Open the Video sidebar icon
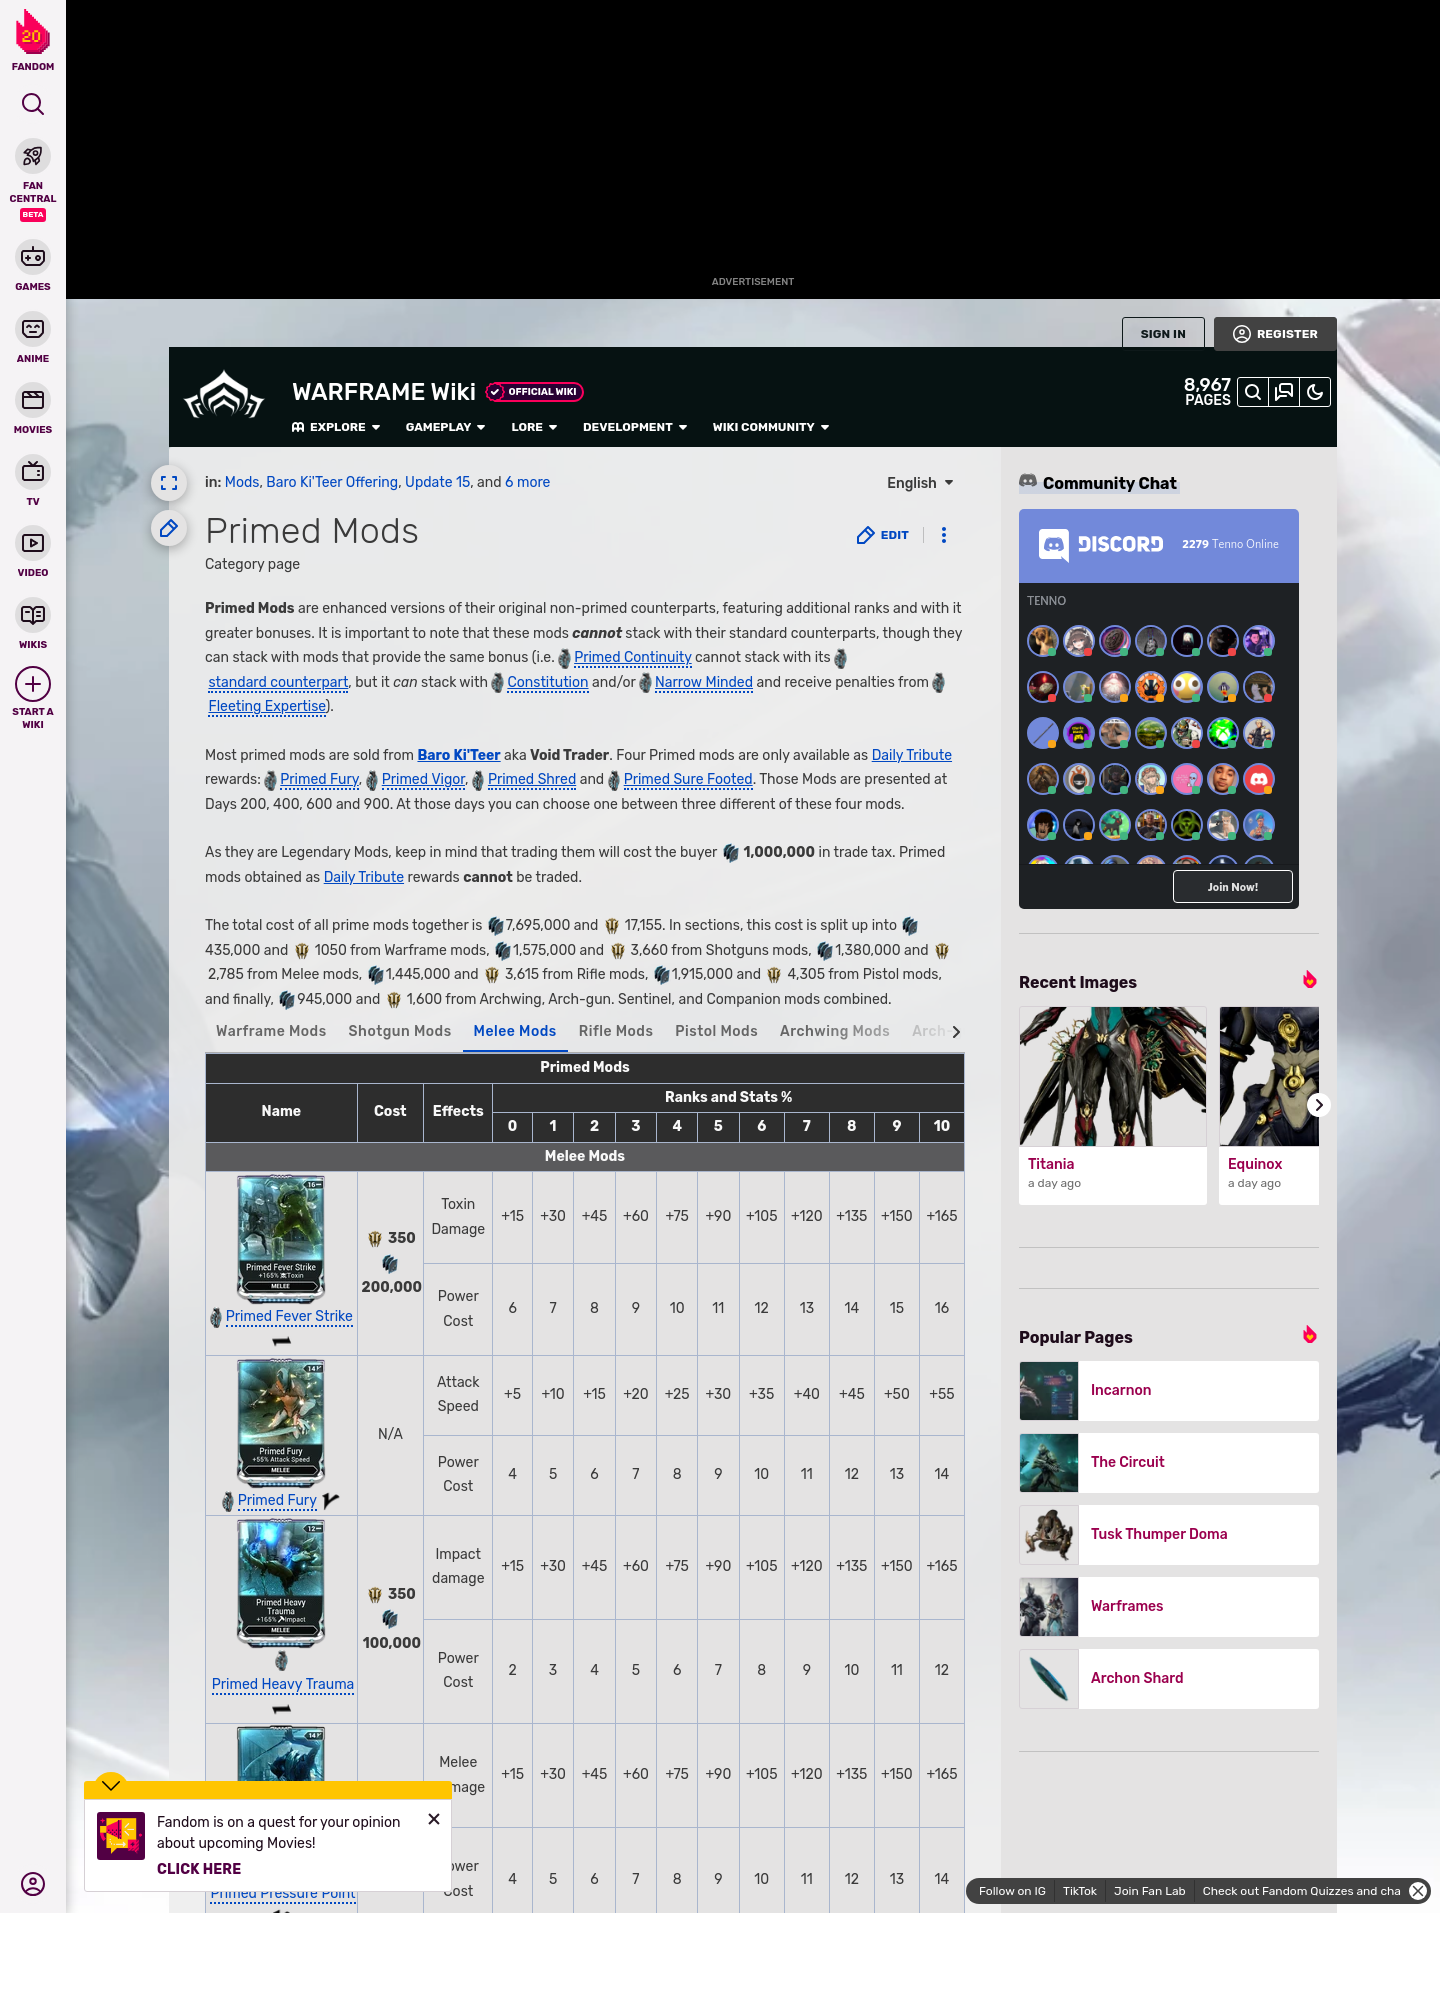The width and height of the screenshot is (1440, 2000). point(33,543)
